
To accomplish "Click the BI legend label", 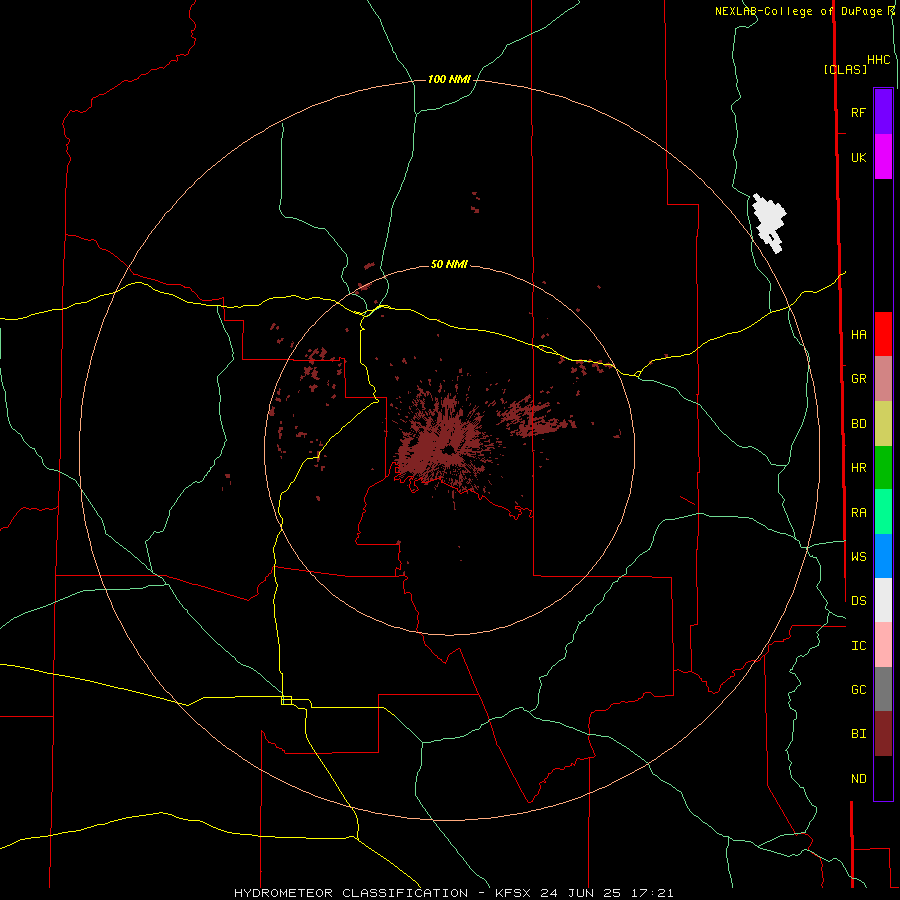I will (x=858, y=734).
